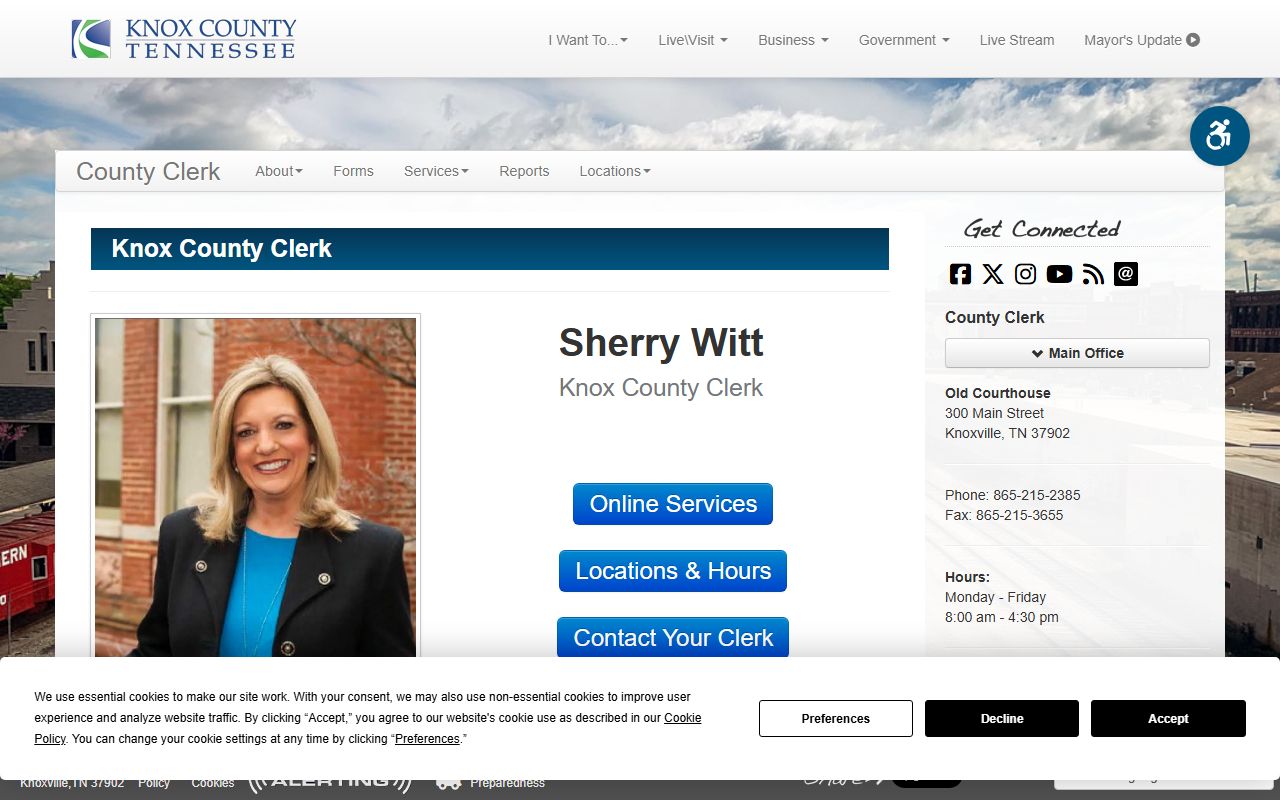This screenshot has height=800, width=1280.
Task: Open the Facebook social icon
Action: click(960, 274)
